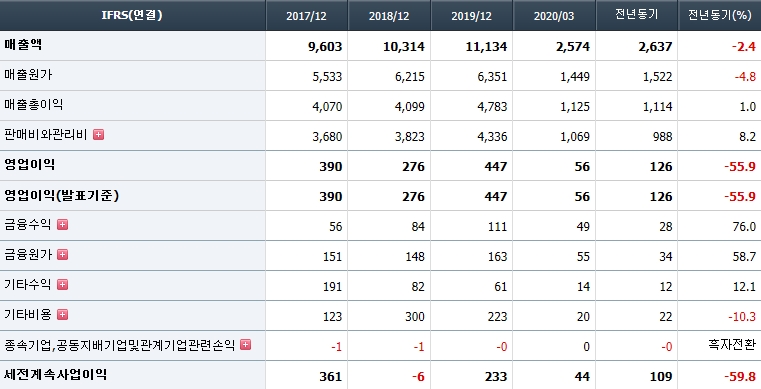The height and width of the screenshot is (389, 761).
Task: Click 판매비와관리비 value 4,336
Action: [492, 137]
